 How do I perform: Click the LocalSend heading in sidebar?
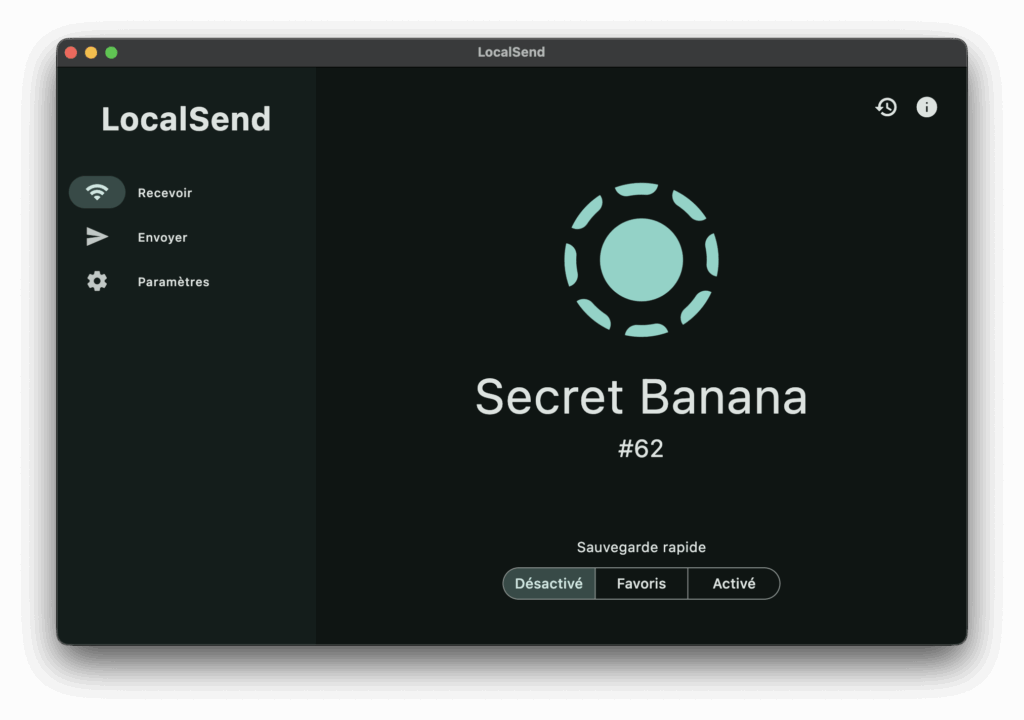click(186, 119)
